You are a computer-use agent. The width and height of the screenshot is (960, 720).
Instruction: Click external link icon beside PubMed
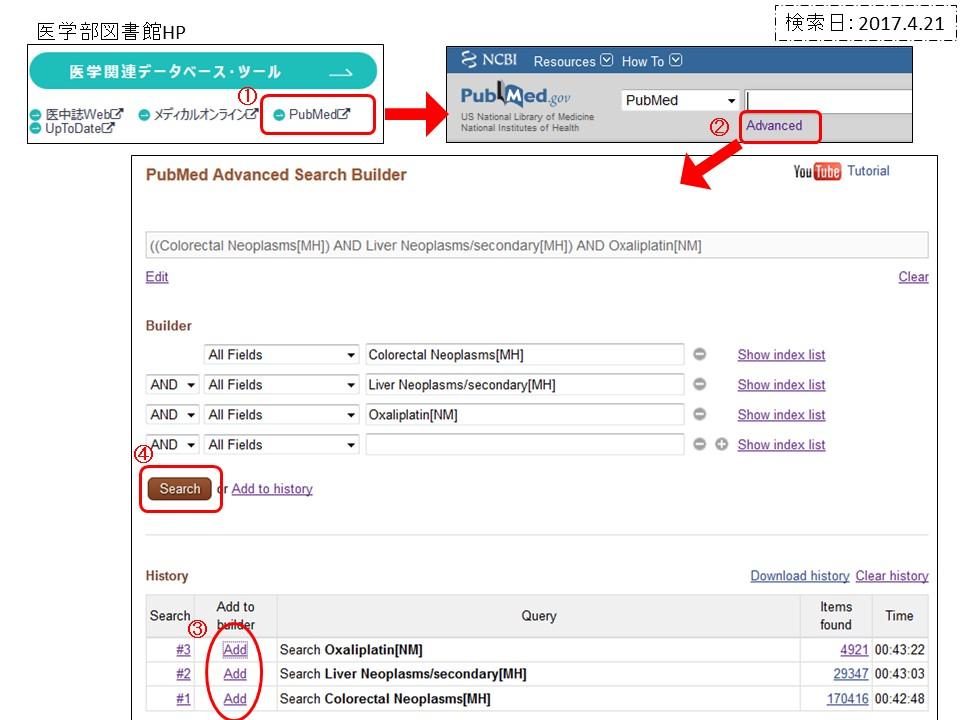tap(344, 114)
